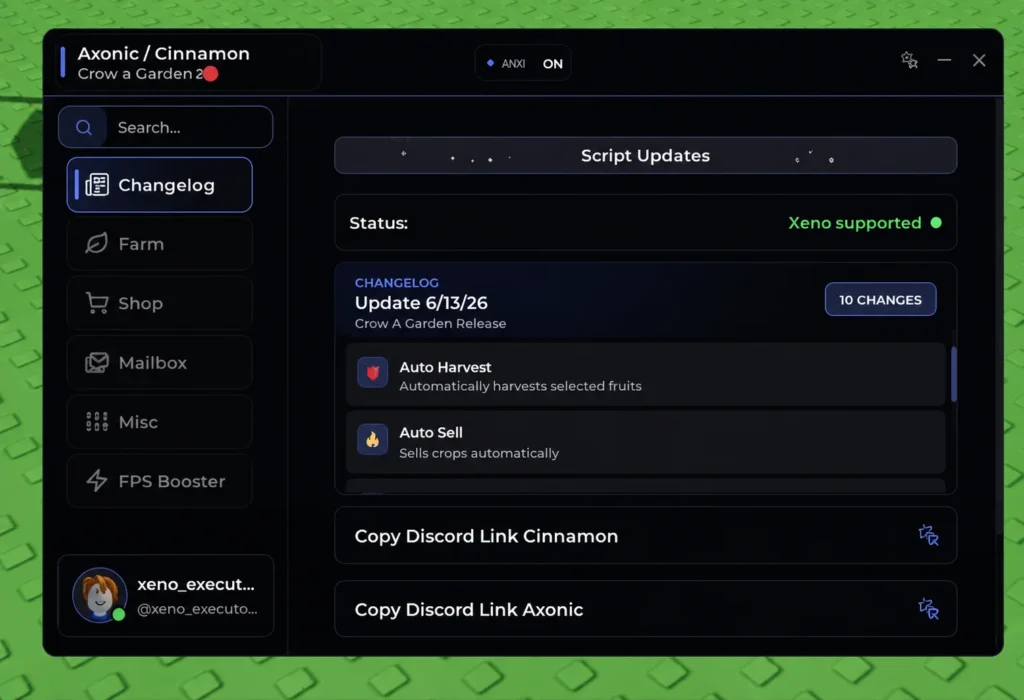Click the user avatar picture

coord(100,594)
